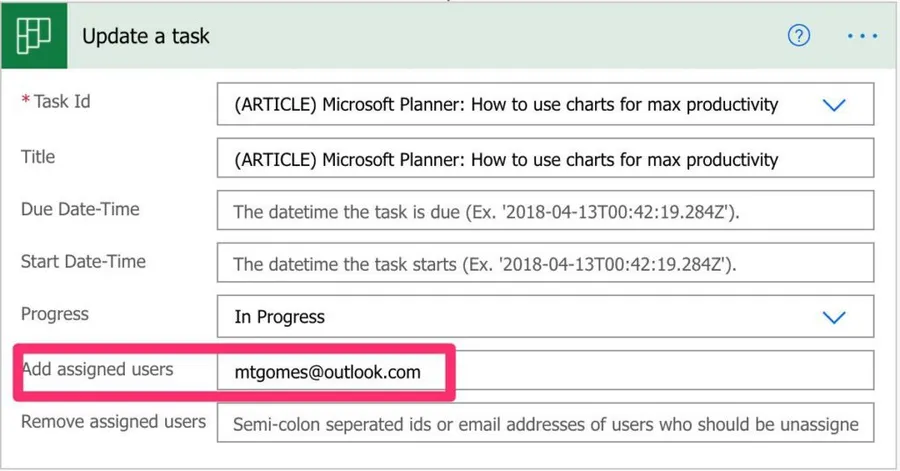
Task: Click the required Task Id label
Action: click(x=60, y=101)
